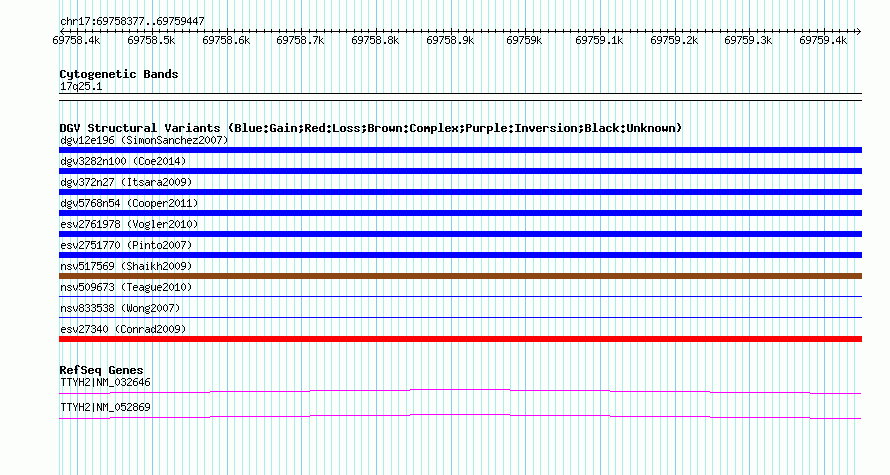
Task: Click the blue gain bar for dgv372n27
Action: (x=460, y=192)
